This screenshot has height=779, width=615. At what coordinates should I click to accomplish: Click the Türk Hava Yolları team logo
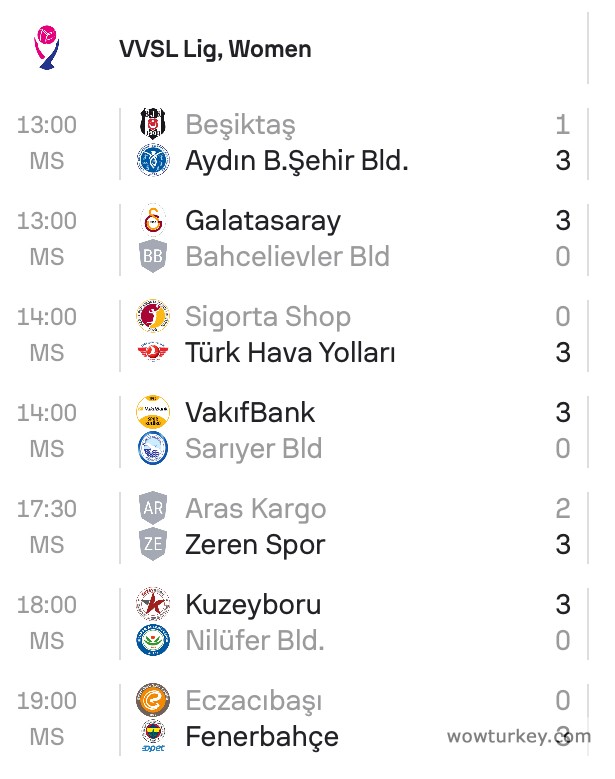(x=153, y=352)
